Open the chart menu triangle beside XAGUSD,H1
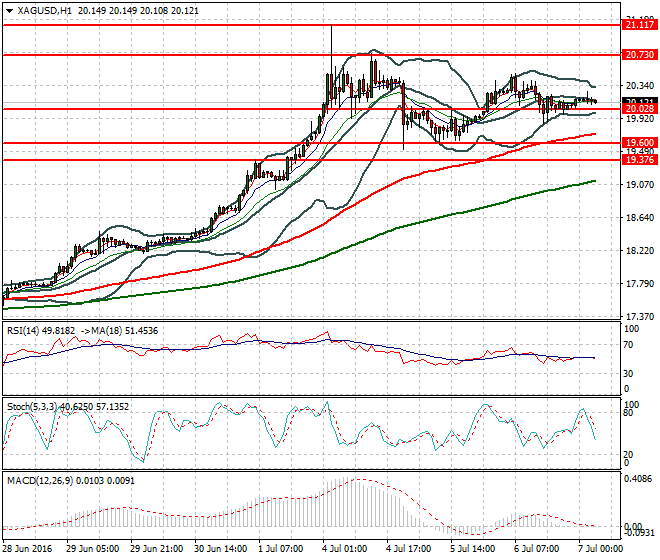660x560 pixels. (x=9, y=11)
